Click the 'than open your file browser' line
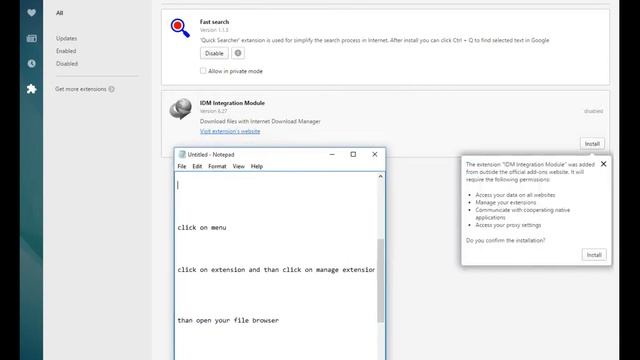 pos(228,320)
